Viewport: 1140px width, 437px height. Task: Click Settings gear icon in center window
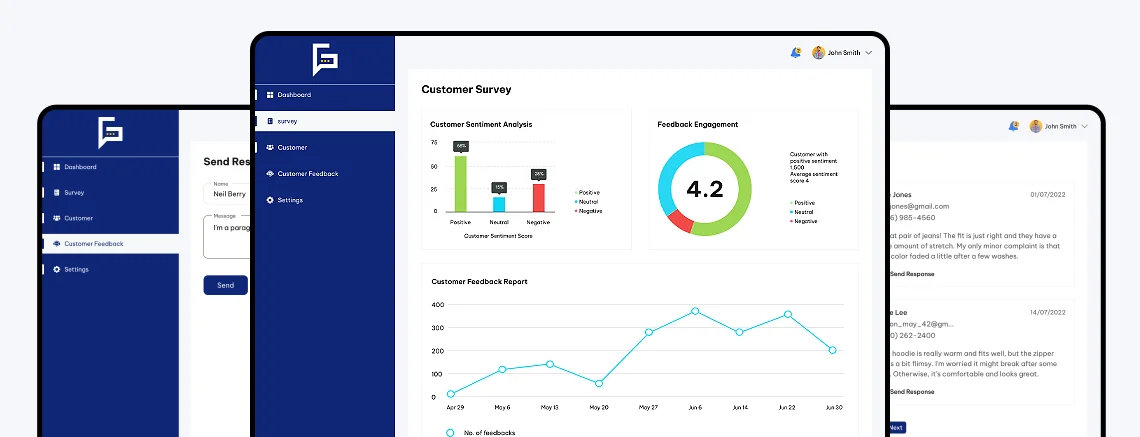coord(270,200)
